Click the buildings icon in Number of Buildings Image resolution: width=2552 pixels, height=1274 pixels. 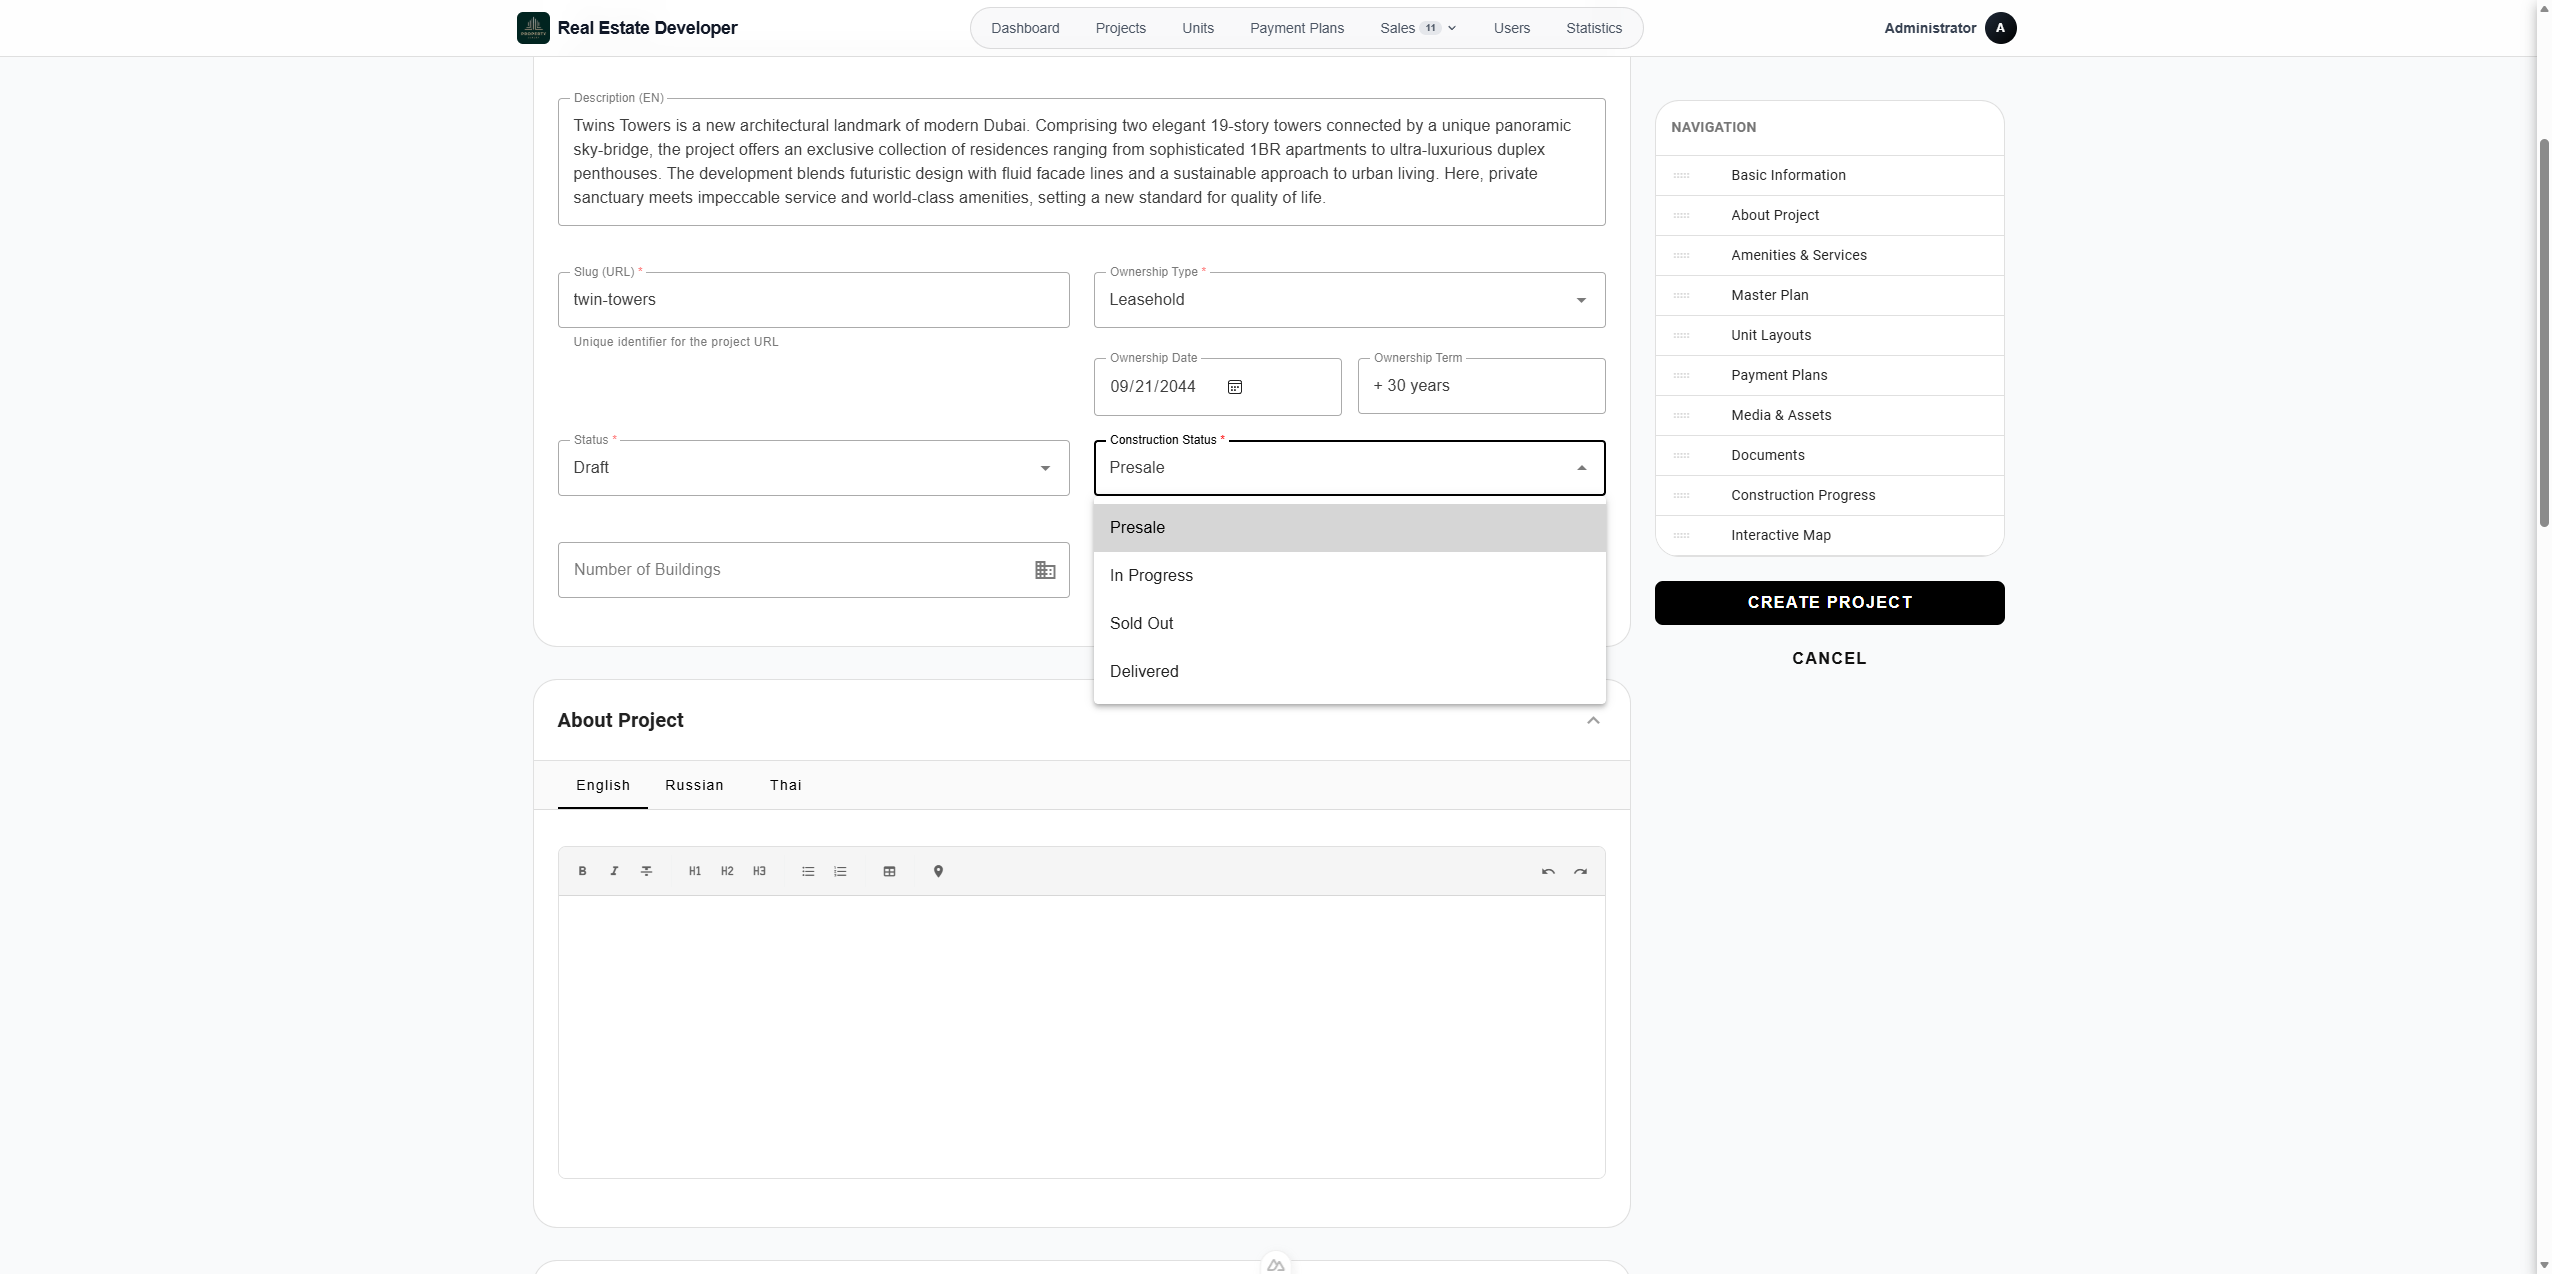click(1045, 570)
